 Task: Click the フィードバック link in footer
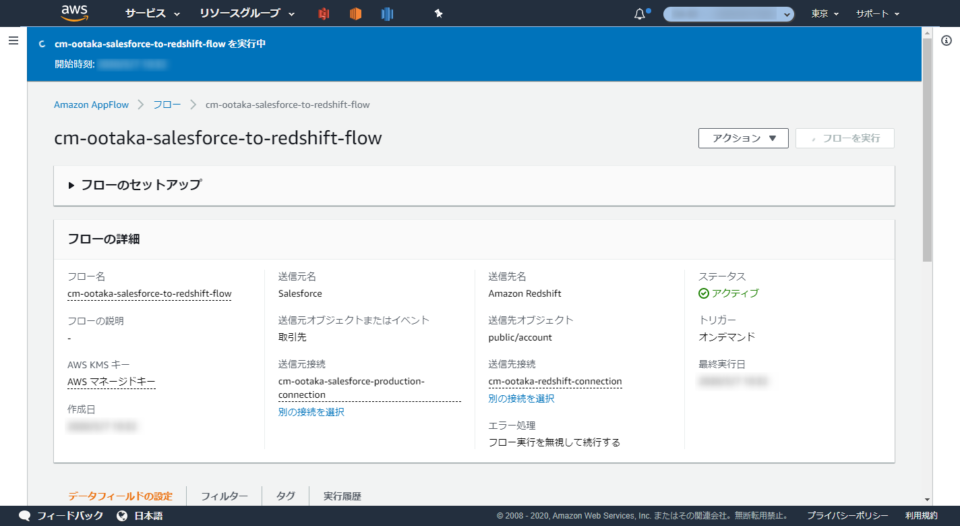(x=70, y=516)
